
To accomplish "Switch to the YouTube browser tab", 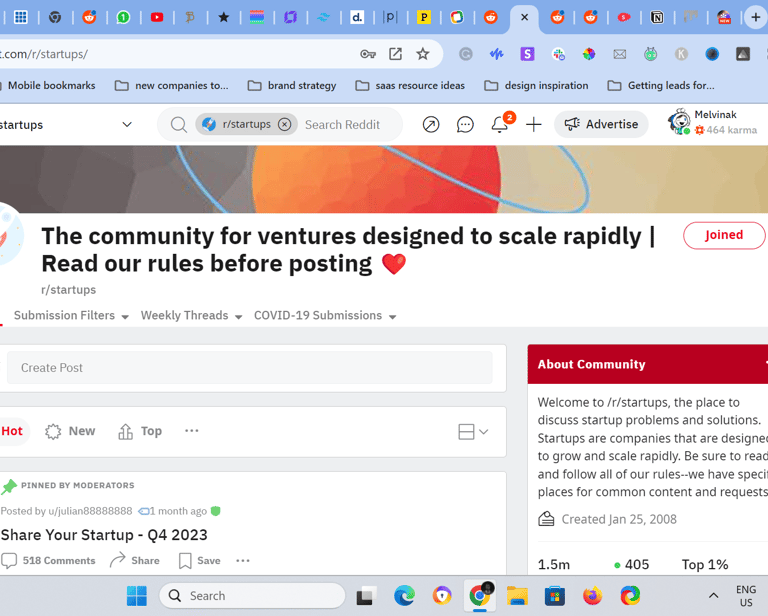I will coord(157,18).
